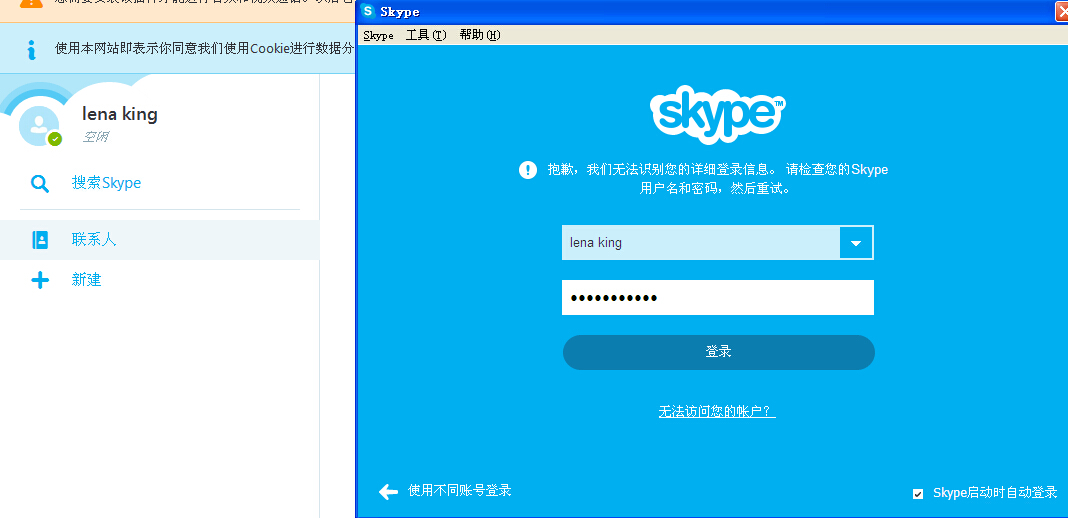Click 使用不同账号登录 link
This screenshot has height=518, width=1068.
click(x=459, y=491)
